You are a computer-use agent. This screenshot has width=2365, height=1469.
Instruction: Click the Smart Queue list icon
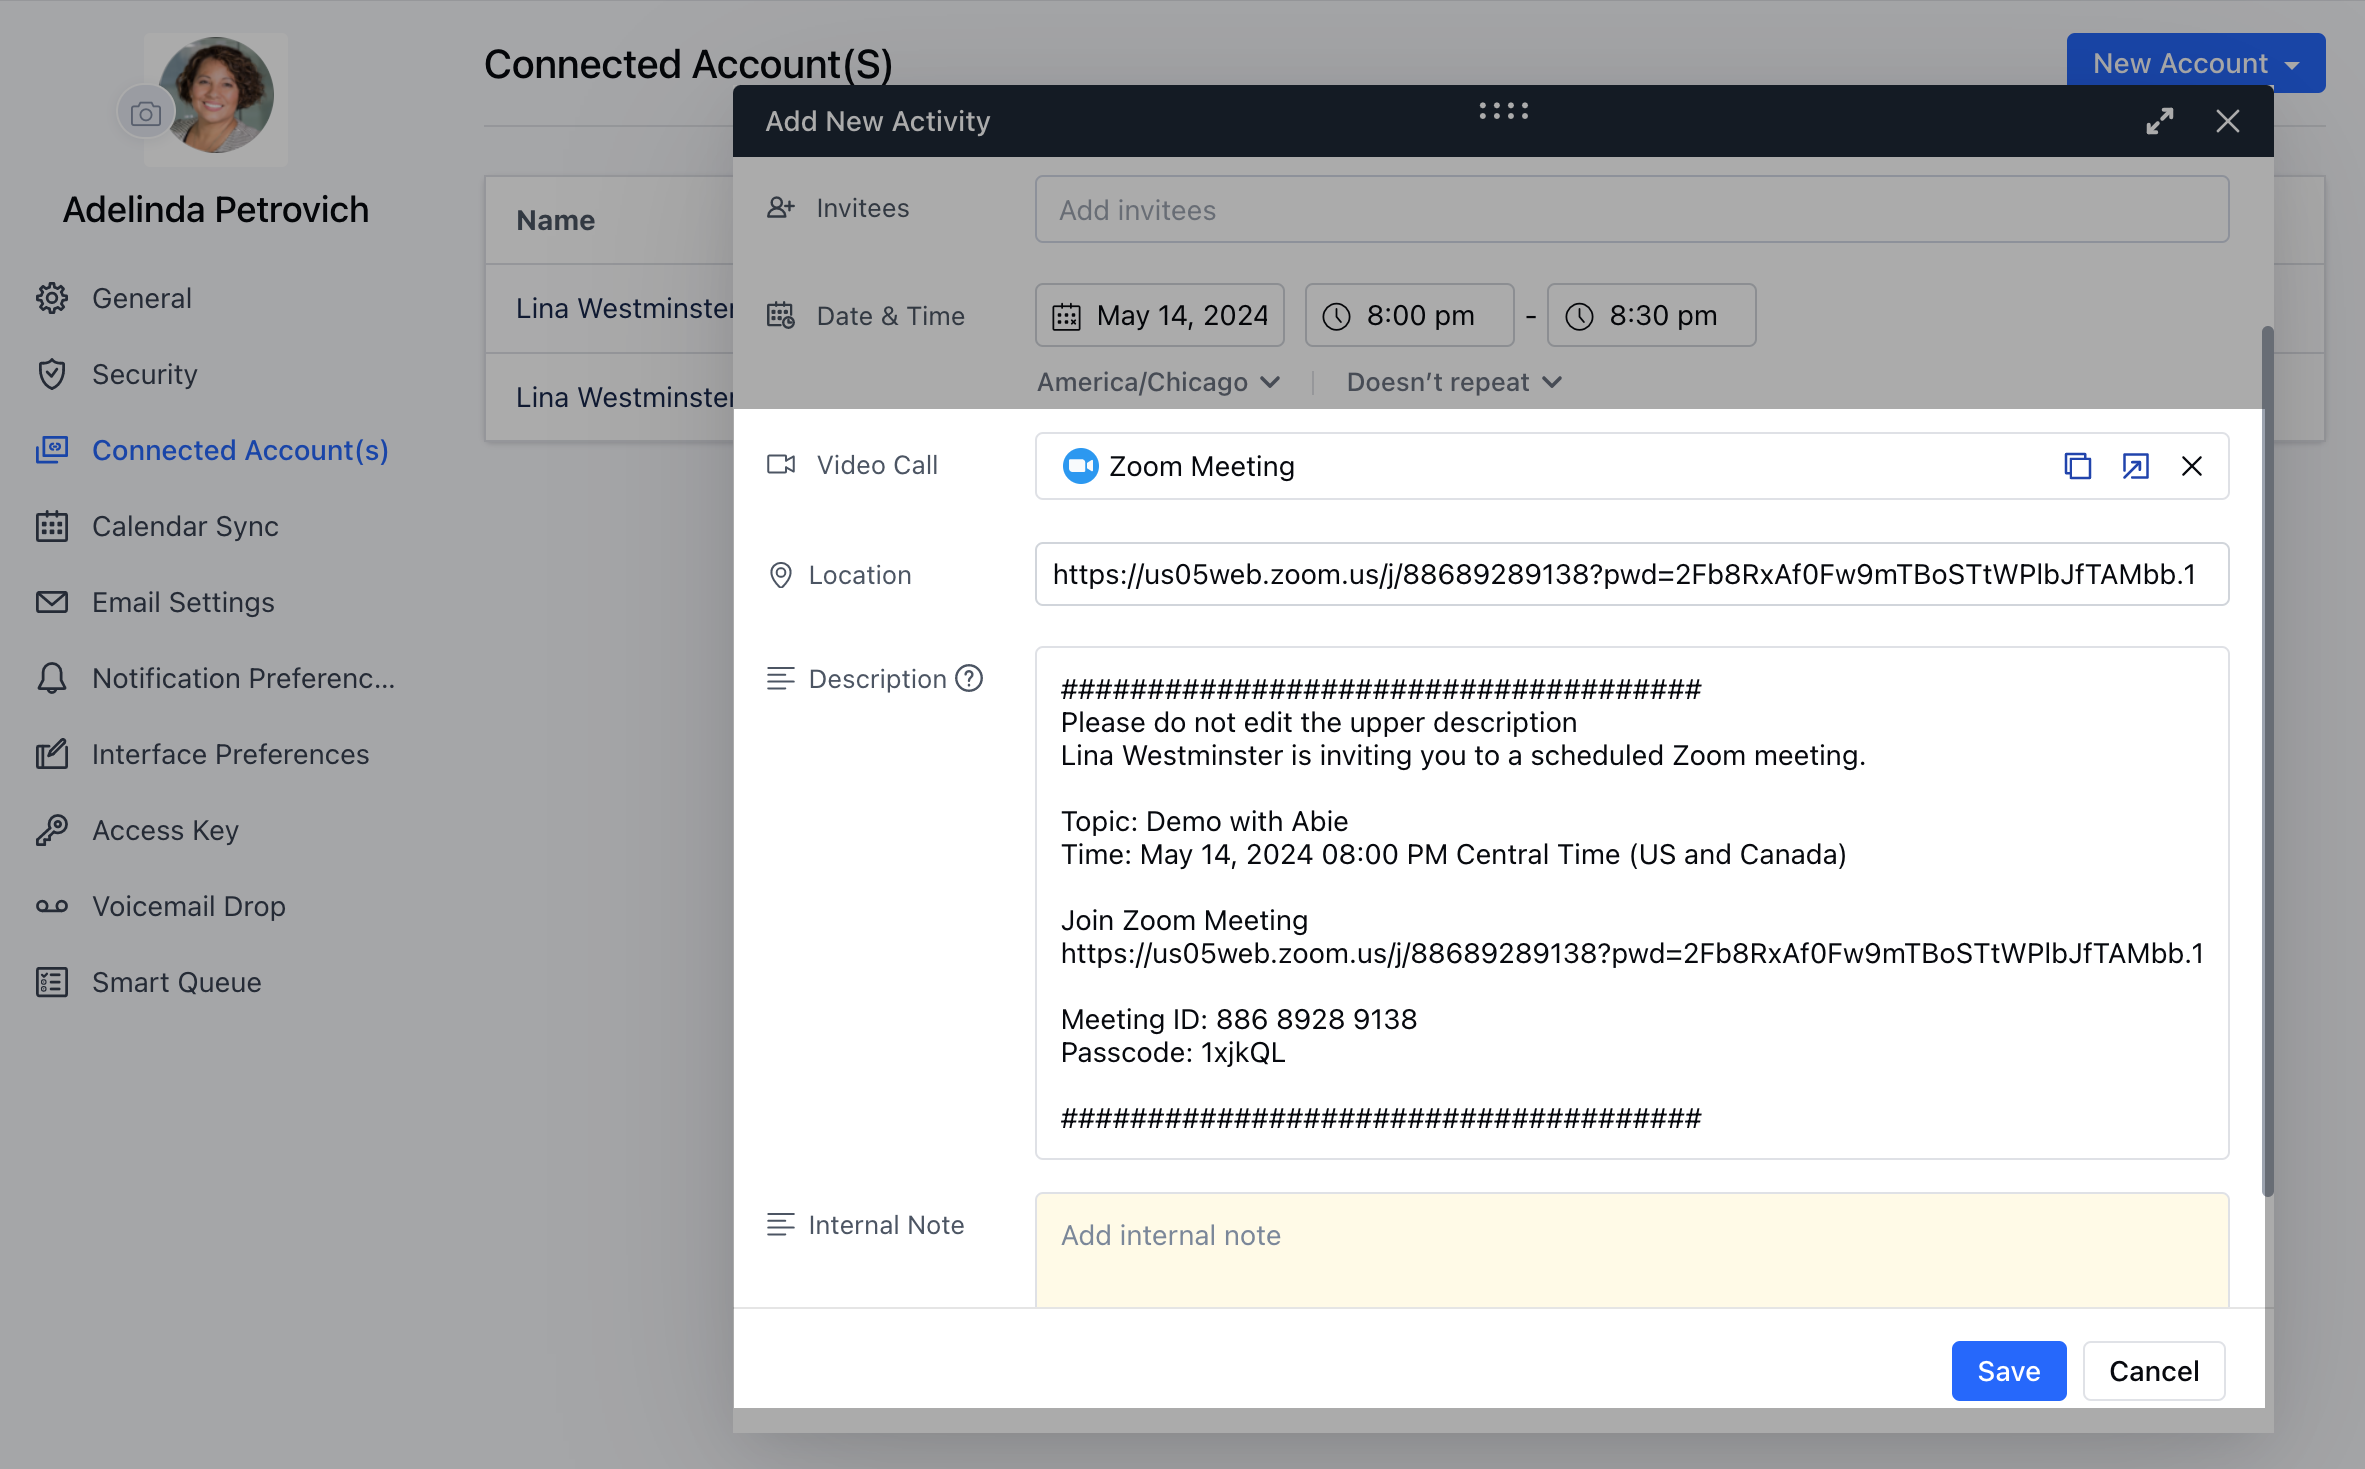[x=52, y=982]
